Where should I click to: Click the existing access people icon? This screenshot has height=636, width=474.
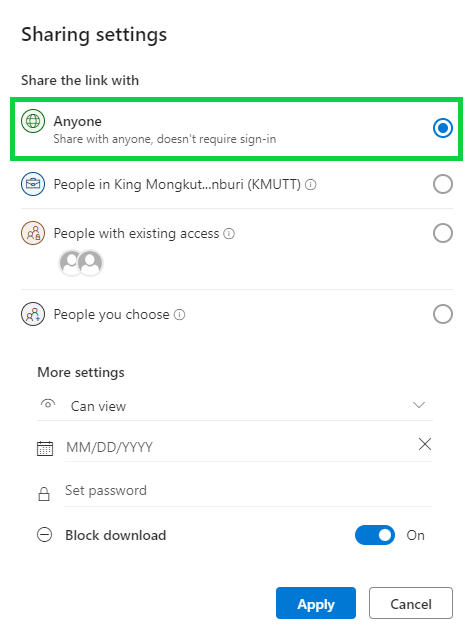click(33, 233)
